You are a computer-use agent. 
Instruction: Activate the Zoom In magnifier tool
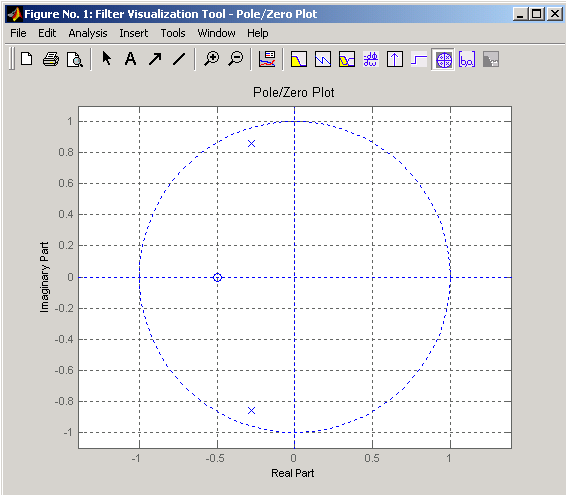(212, 59)
